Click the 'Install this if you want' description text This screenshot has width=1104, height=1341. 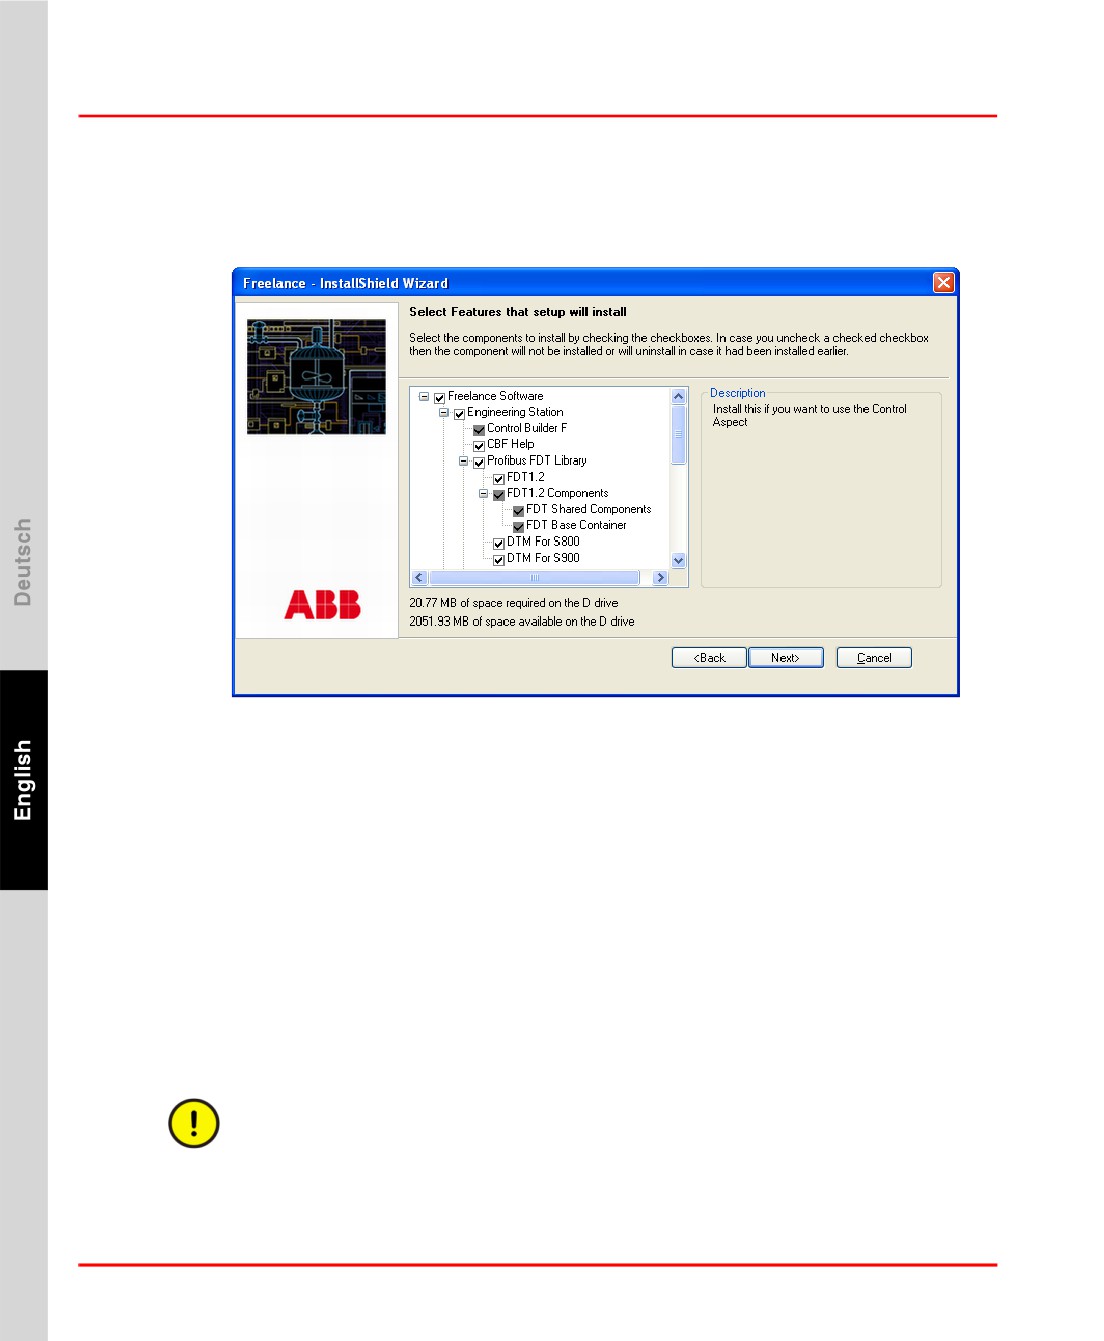(810, 415)
